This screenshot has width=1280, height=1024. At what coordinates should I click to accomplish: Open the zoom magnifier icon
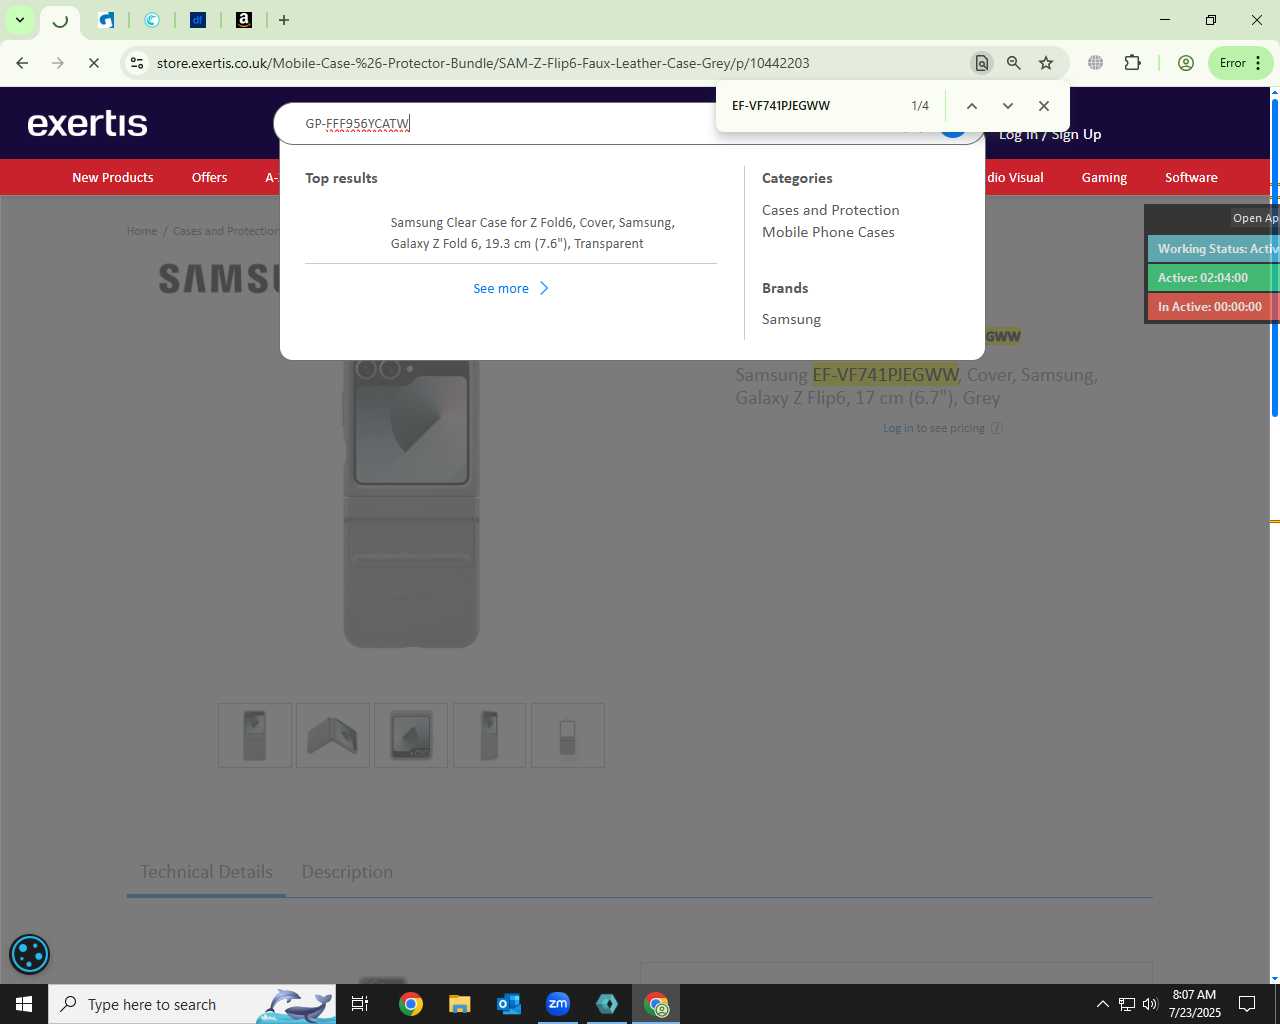1014,63
